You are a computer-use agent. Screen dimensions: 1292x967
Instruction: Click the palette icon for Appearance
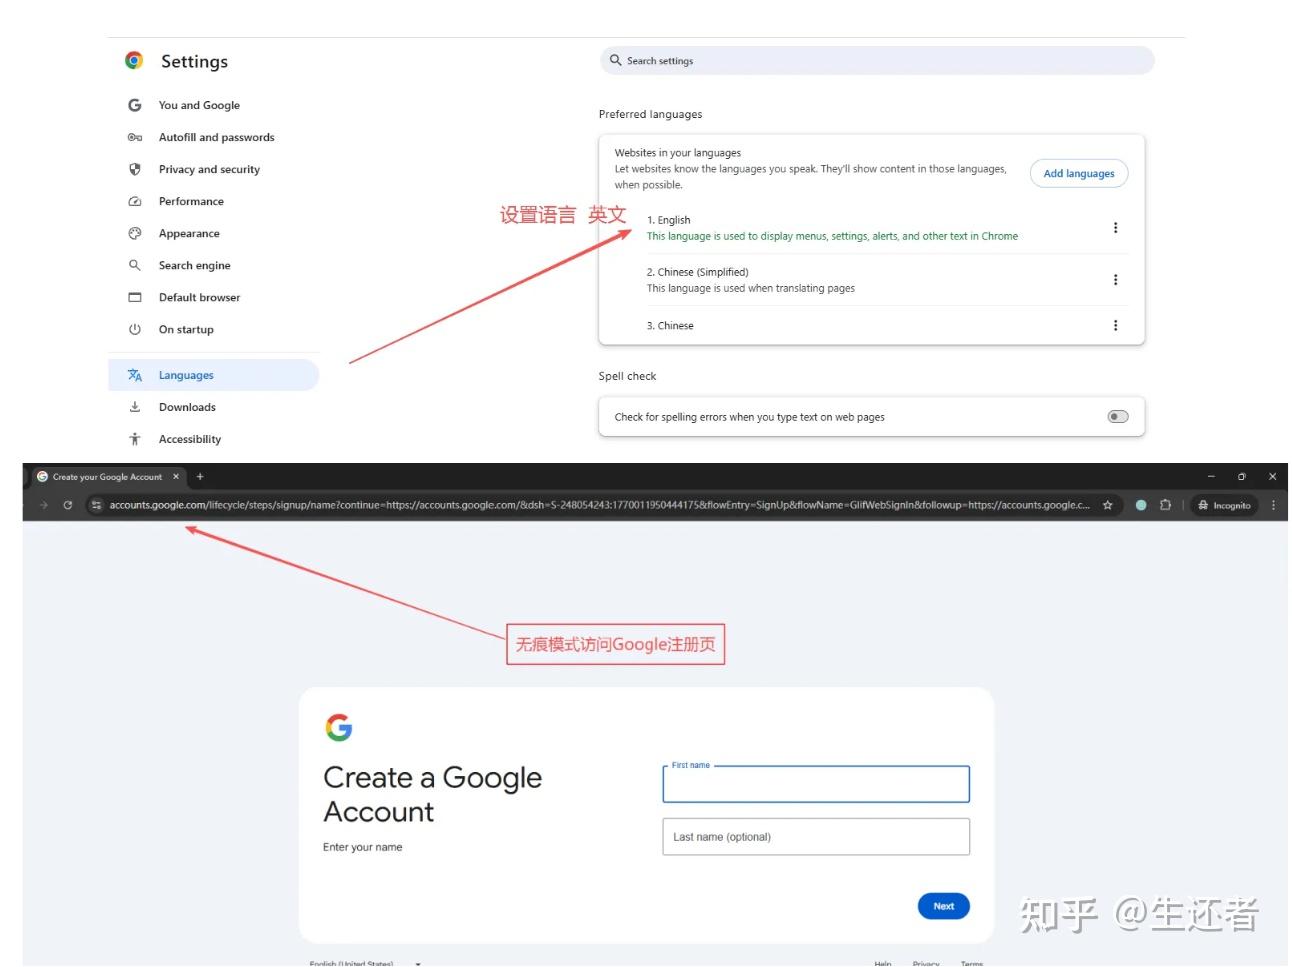tap(135, 233)
